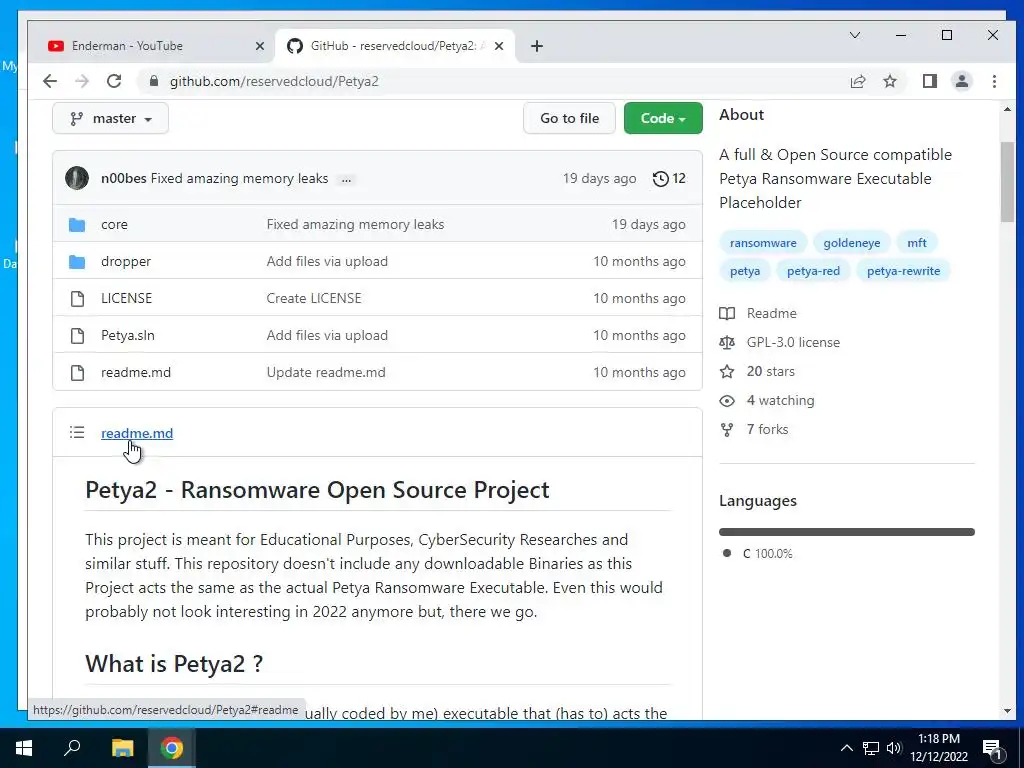This screenshot has height=768, width=1024.
Task: Expand the green Code dropdown
Action: [x=663, y=118]
